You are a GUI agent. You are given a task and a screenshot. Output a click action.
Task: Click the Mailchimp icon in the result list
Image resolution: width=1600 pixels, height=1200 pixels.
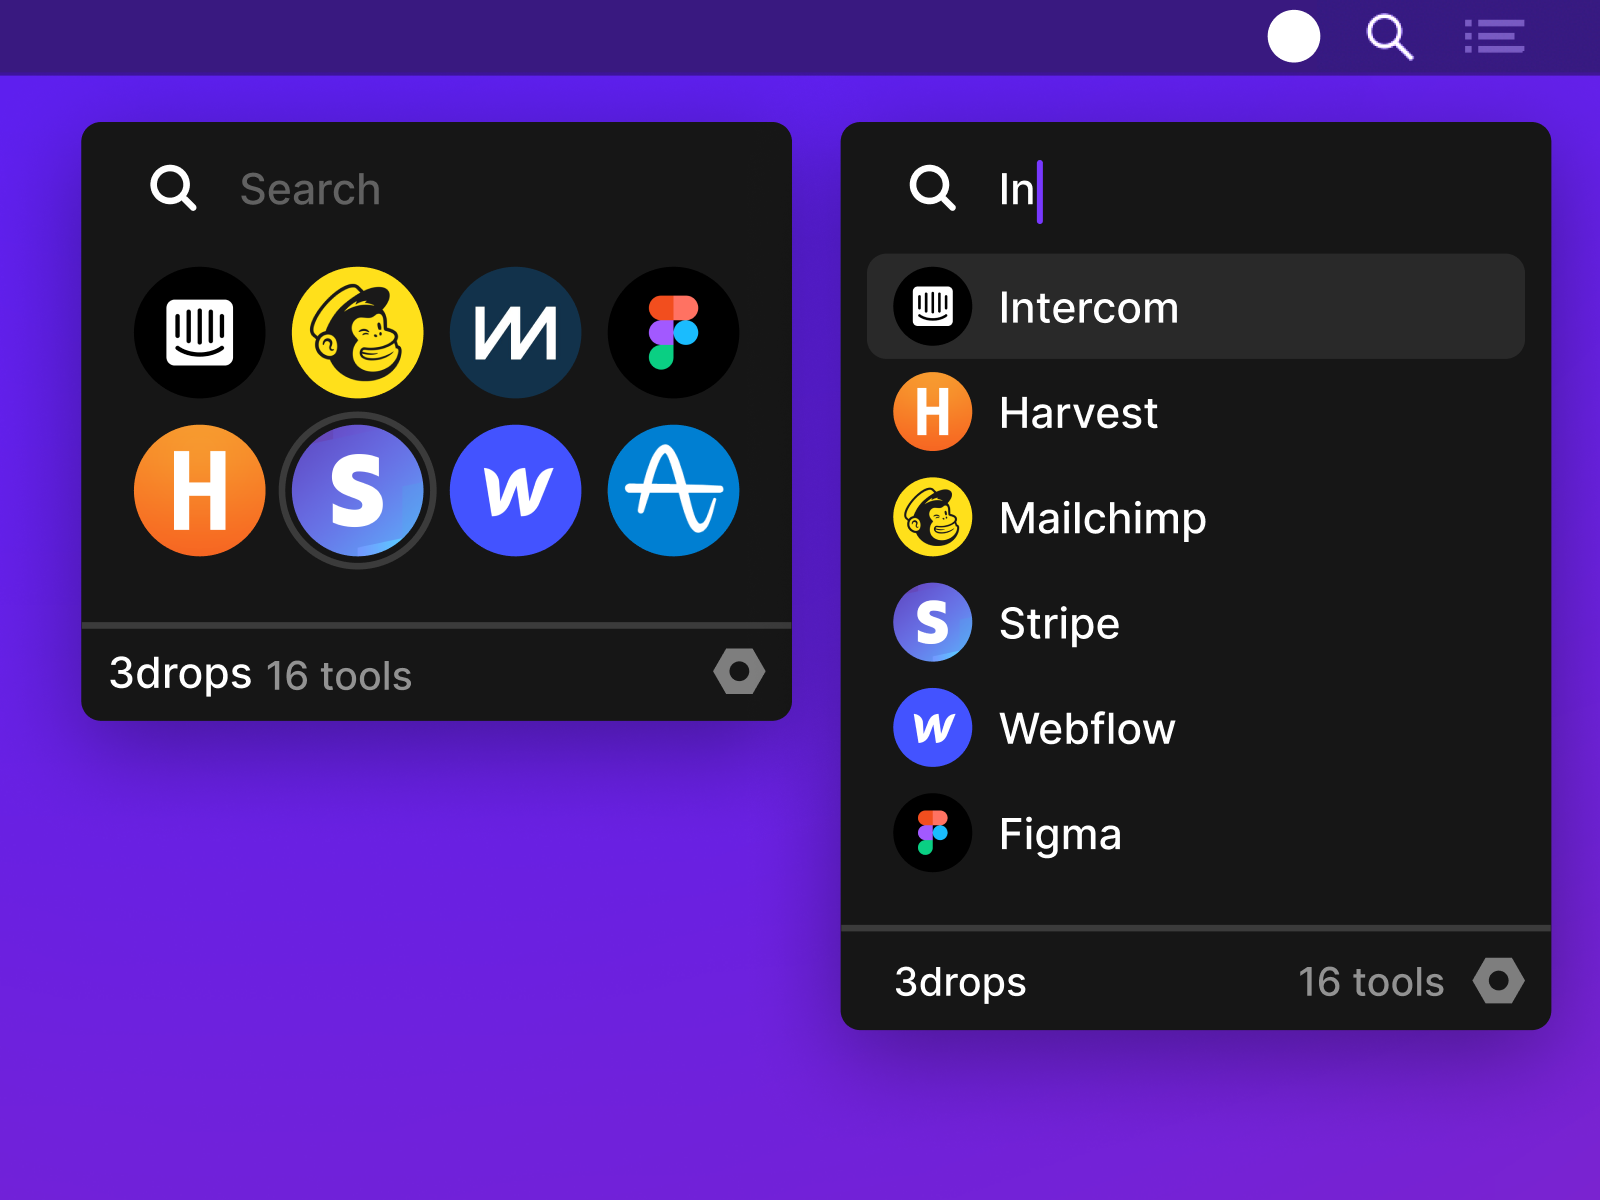[x=933, y=517]
